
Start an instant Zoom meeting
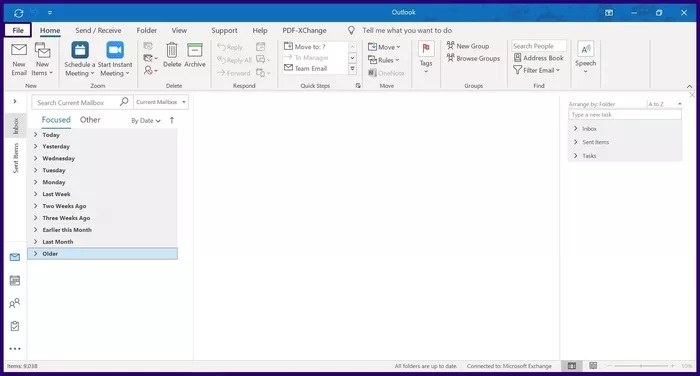click(x=115, y=59)
